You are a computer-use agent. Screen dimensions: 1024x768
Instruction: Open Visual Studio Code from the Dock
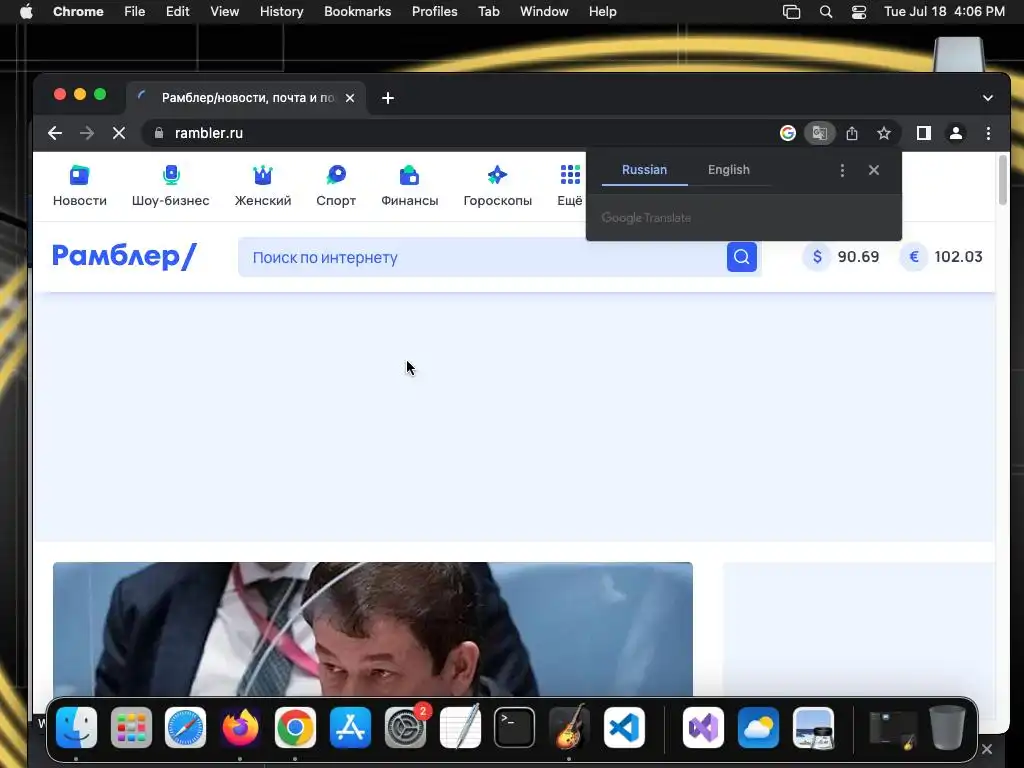click(x=624, y=728)
